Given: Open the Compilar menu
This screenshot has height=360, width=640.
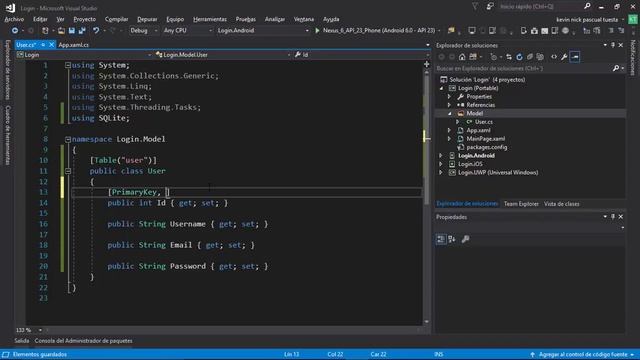Looking at the screenshot, I should click(x=116, y=19).
